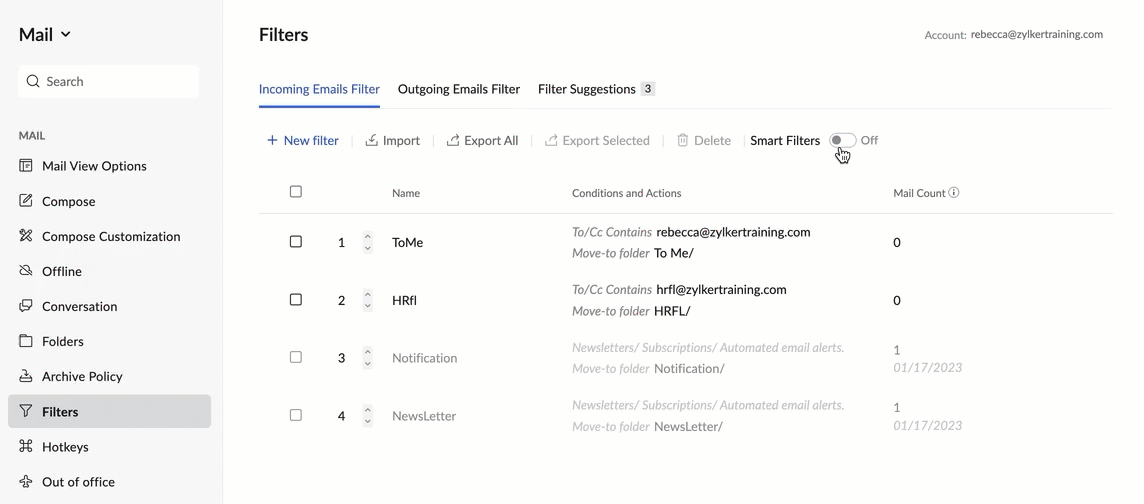Click the Delete button label

pos(713,141)
